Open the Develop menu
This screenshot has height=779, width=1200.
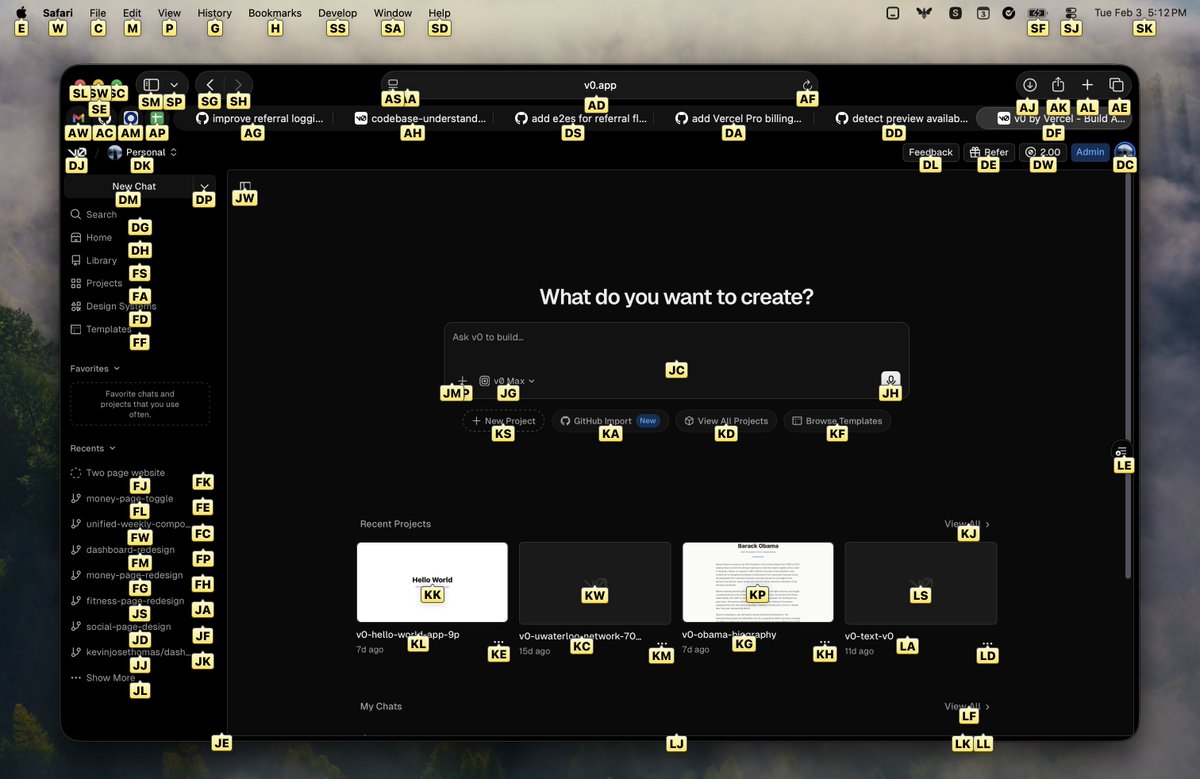337,13
